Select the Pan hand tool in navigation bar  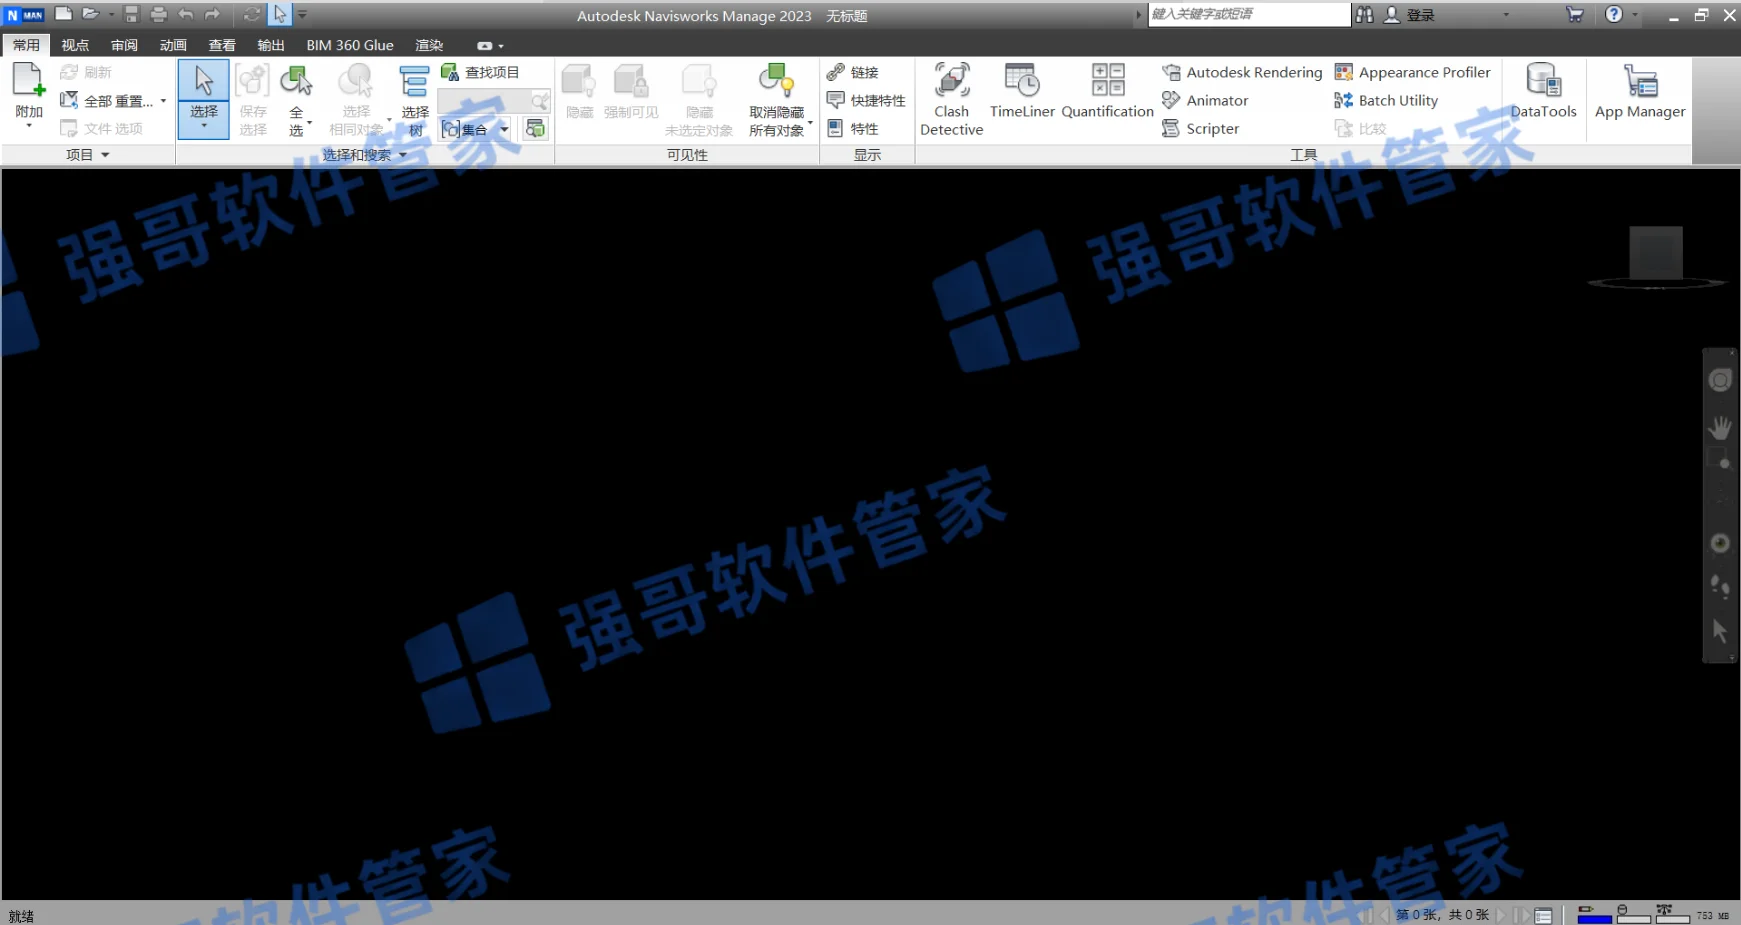[1720, 428]
